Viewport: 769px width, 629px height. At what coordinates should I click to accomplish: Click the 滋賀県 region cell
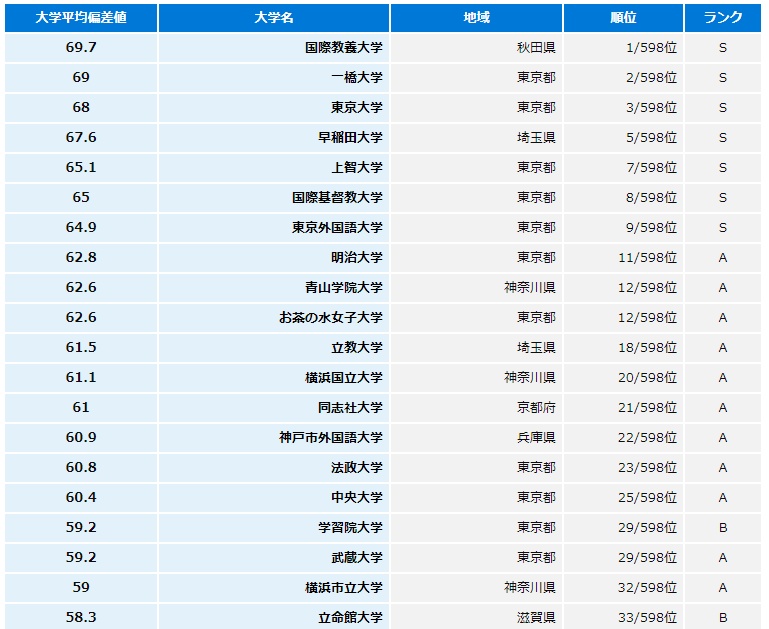tap(476, 617)
